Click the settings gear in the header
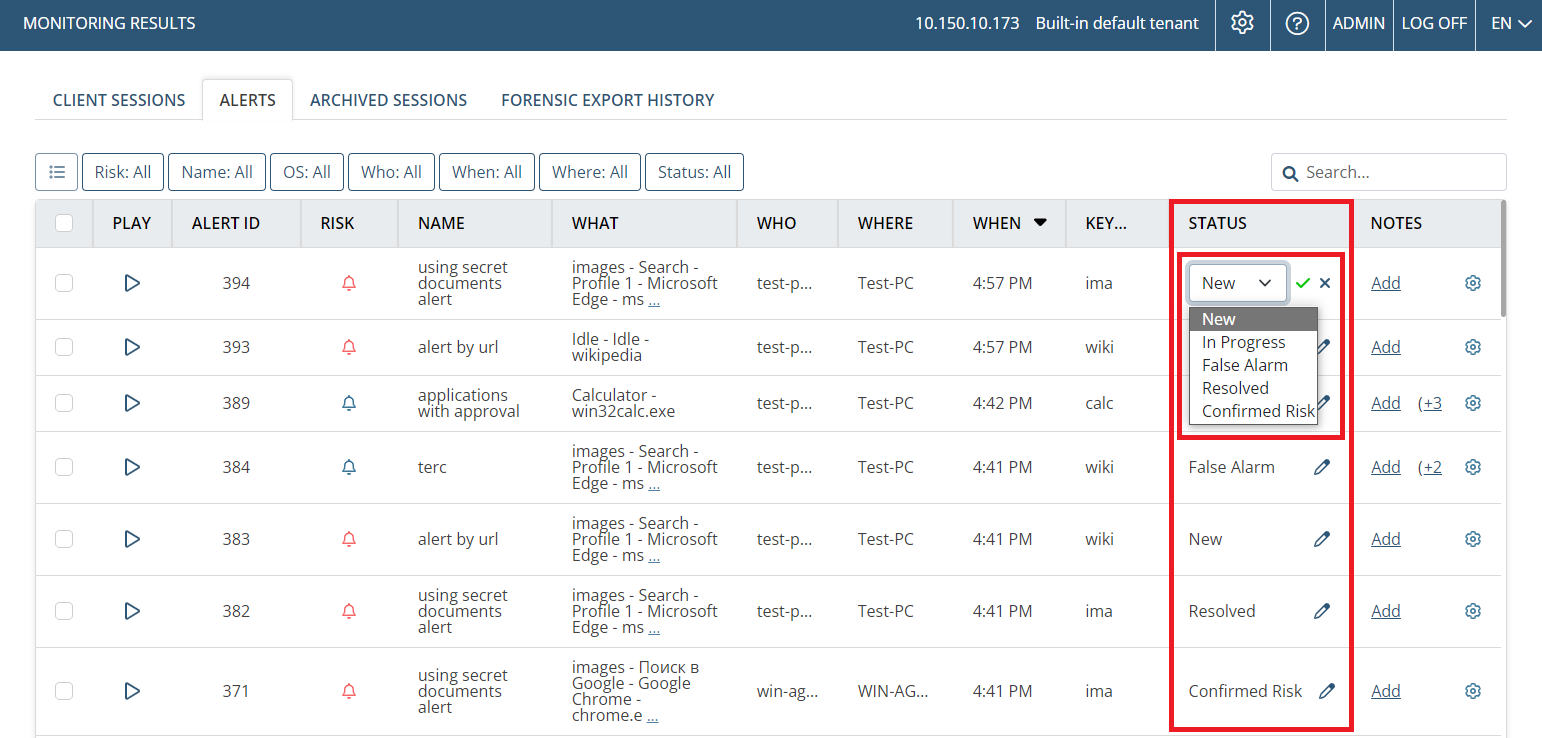The height and width of the screenshot is (738, 1542). (x=1242, y=23)
